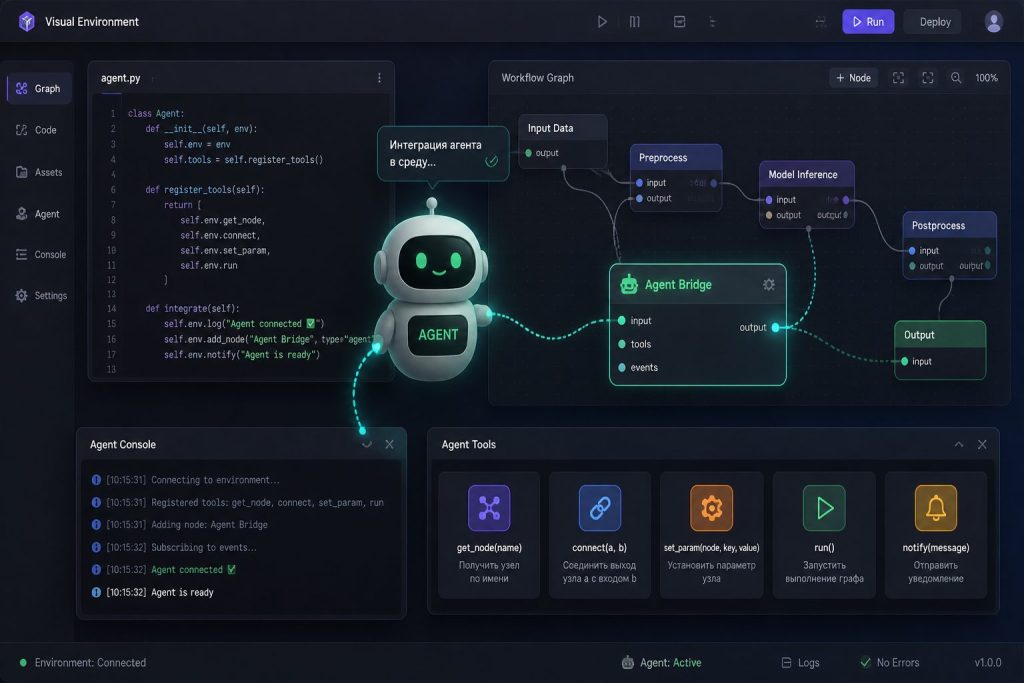Click the Run button

(x=868, y=22)
